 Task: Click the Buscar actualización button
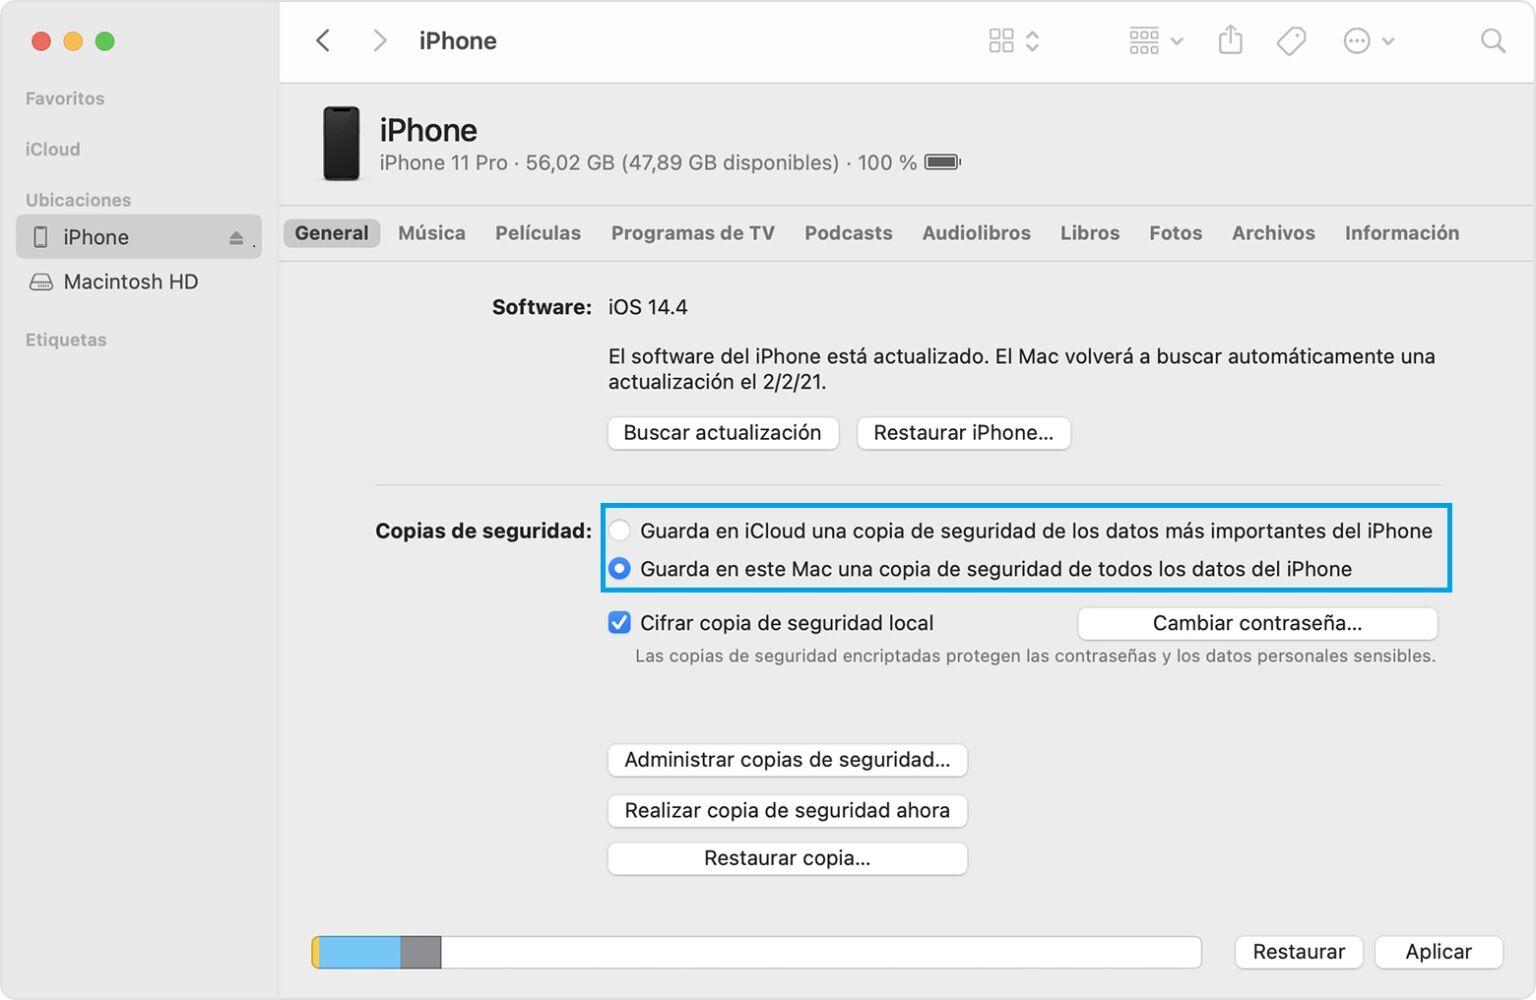point(722,433)
